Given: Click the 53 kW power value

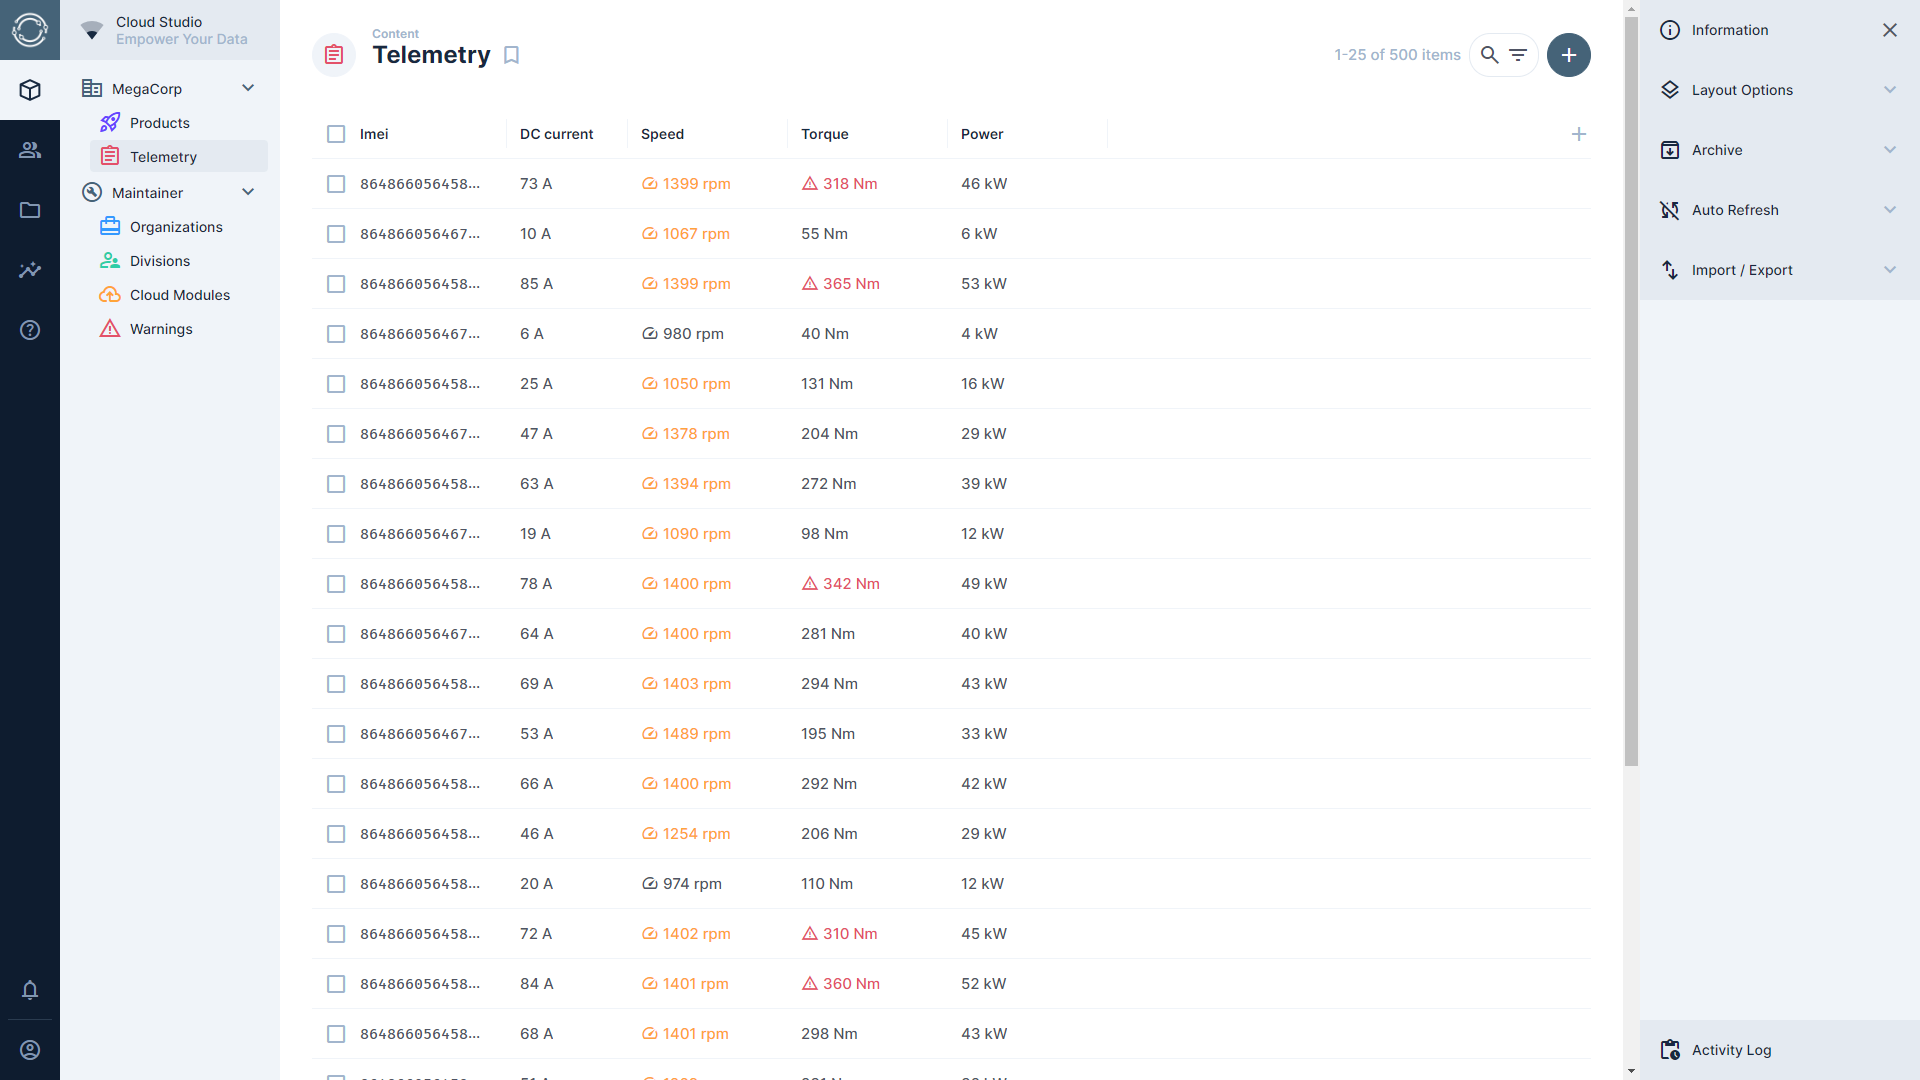Looking at the screenshot, I should [984, 284].
